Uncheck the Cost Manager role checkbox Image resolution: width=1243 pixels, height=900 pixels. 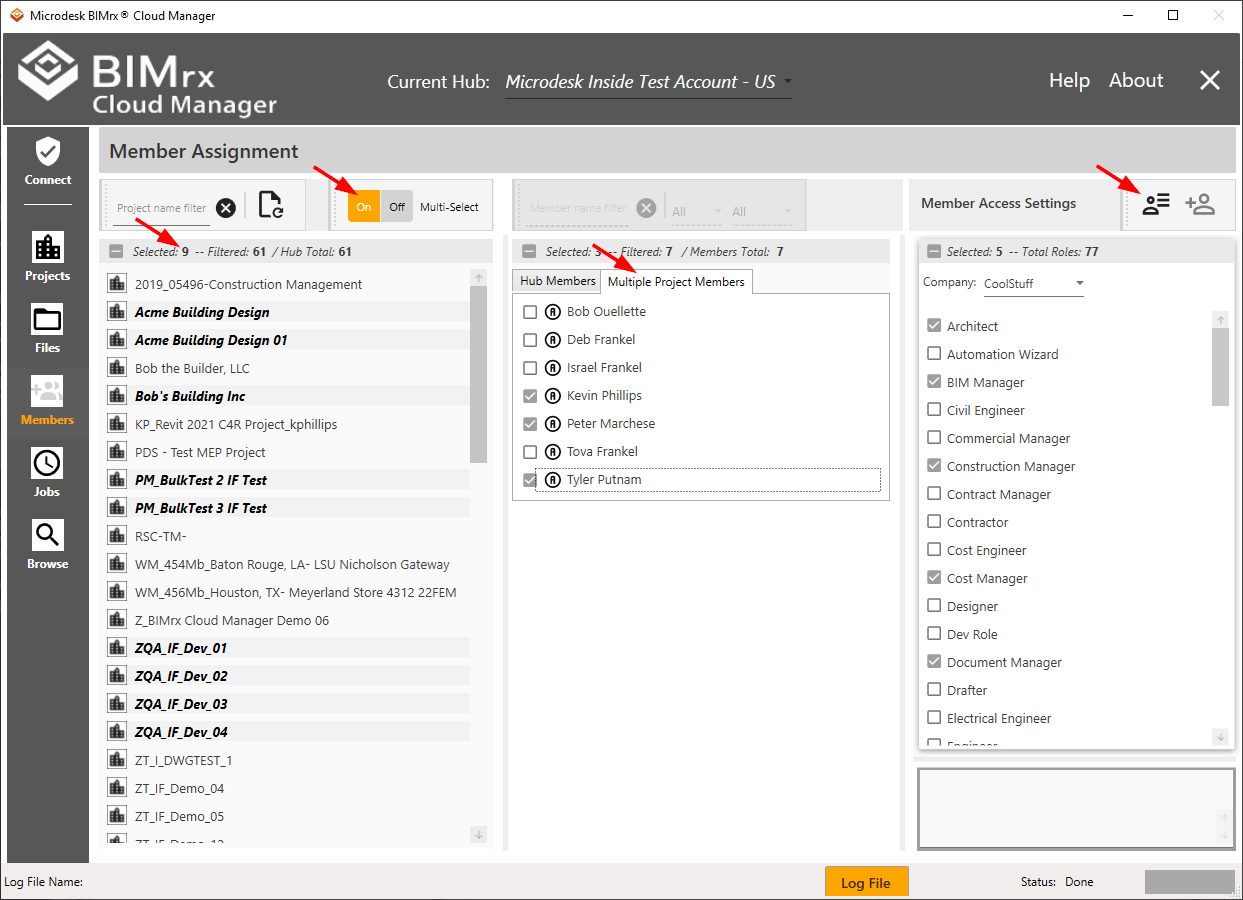pos(934,578)
